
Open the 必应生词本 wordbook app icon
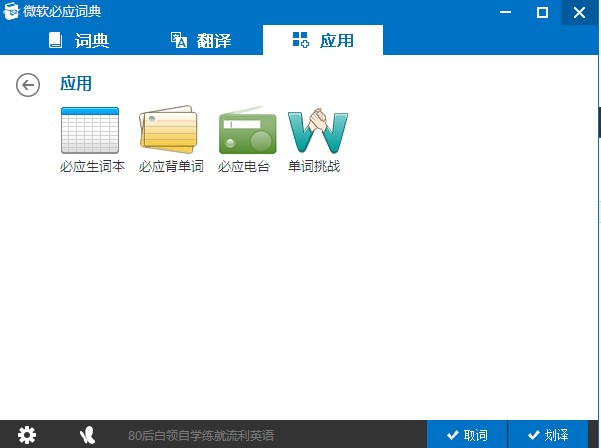tap(90, 130)
